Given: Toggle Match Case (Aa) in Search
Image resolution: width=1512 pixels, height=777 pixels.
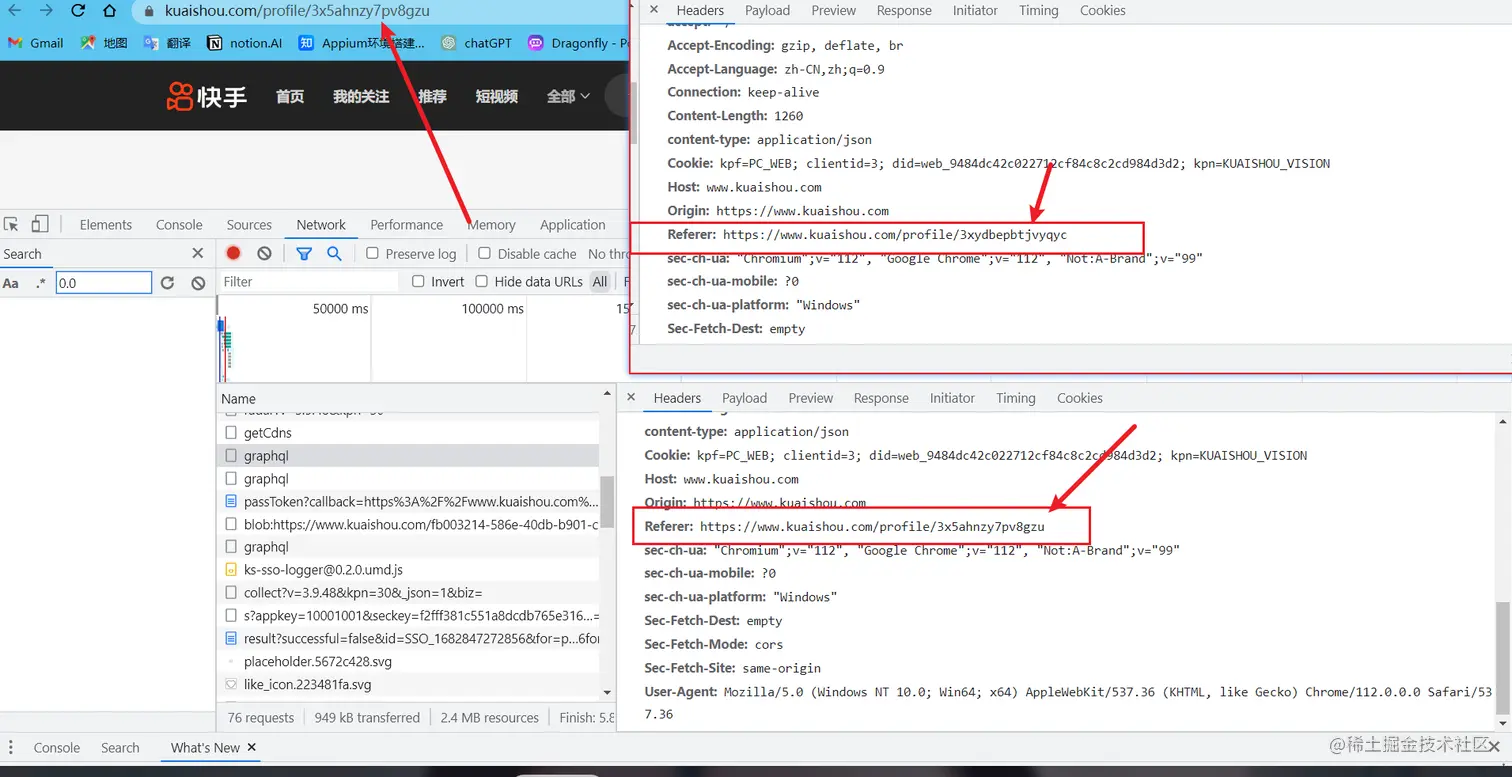Looking at the screenshot, I should [x=11, y=283].
